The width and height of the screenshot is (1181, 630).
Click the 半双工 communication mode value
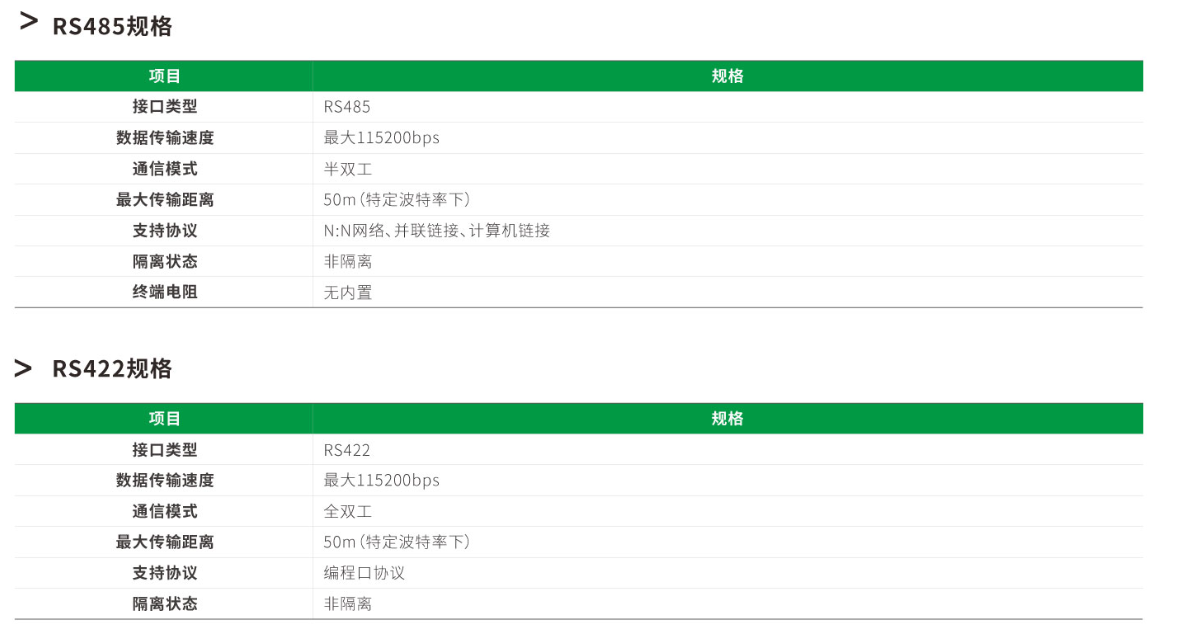tap(348, 169)
